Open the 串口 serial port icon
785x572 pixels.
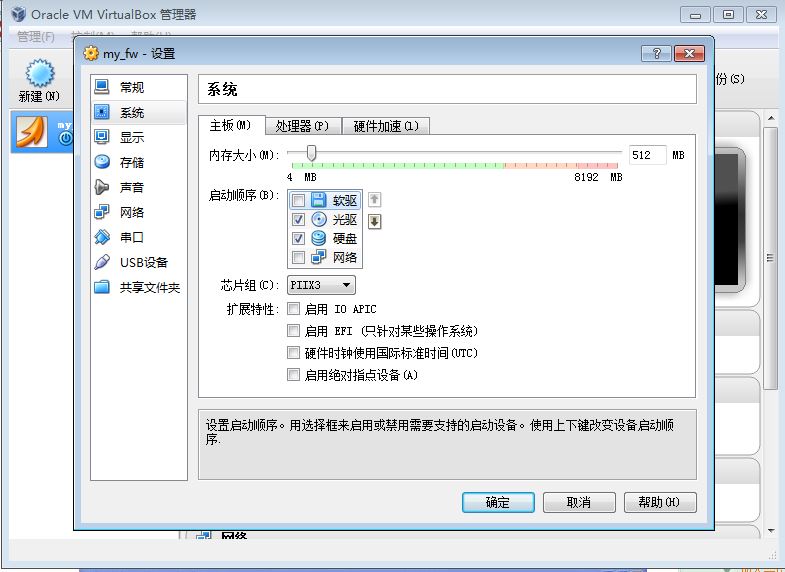pyautogui.click(x=102, y=237)
